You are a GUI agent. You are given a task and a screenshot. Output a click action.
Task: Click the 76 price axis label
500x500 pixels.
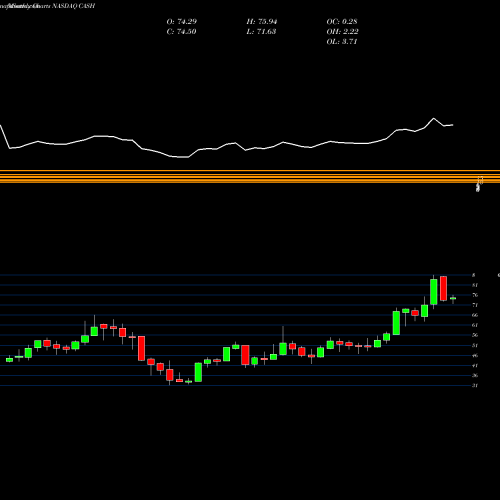(475, 295)
